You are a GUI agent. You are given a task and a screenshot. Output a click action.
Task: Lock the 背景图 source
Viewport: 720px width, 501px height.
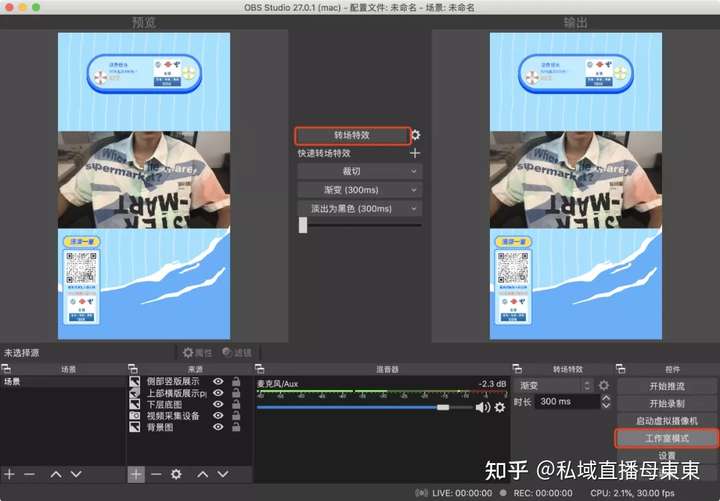click(x=236, y=427)
